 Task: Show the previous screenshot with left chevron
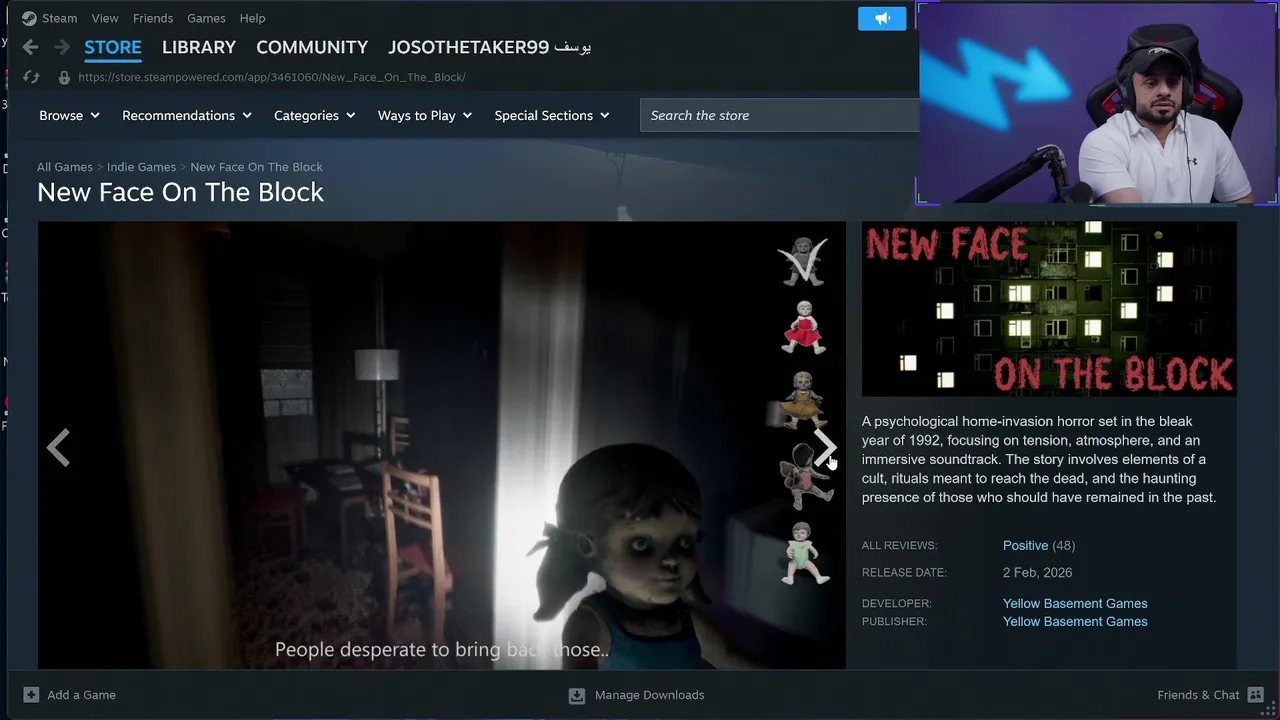(58, 448)
